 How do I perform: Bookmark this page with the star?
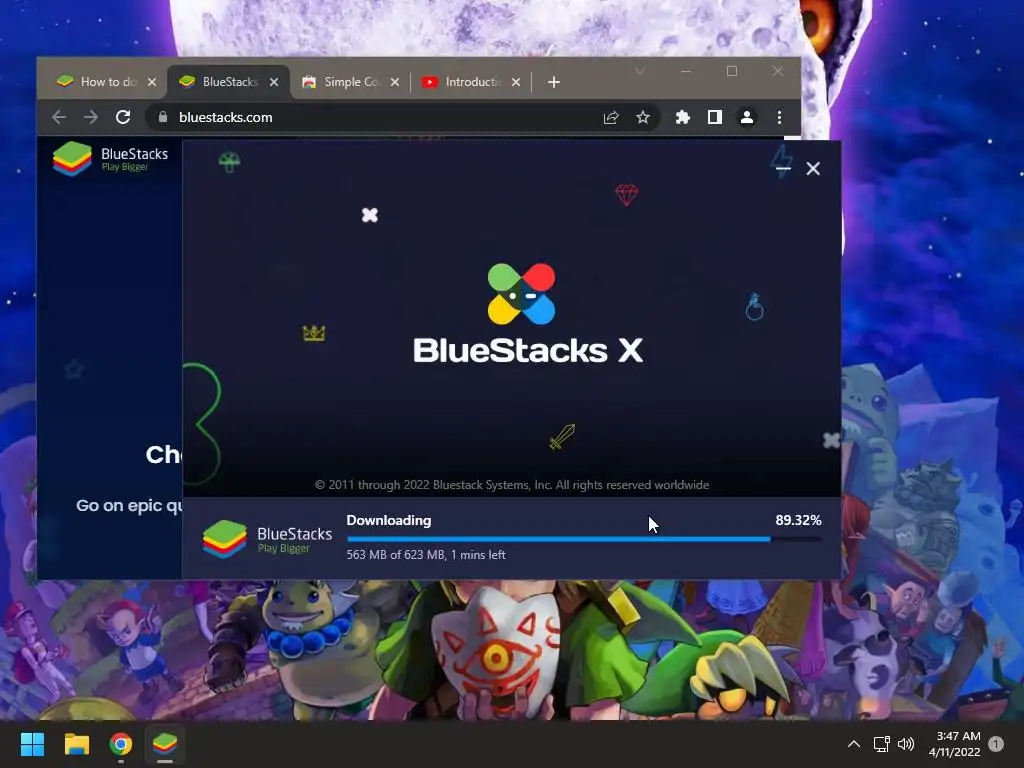[x=643, y=118]
